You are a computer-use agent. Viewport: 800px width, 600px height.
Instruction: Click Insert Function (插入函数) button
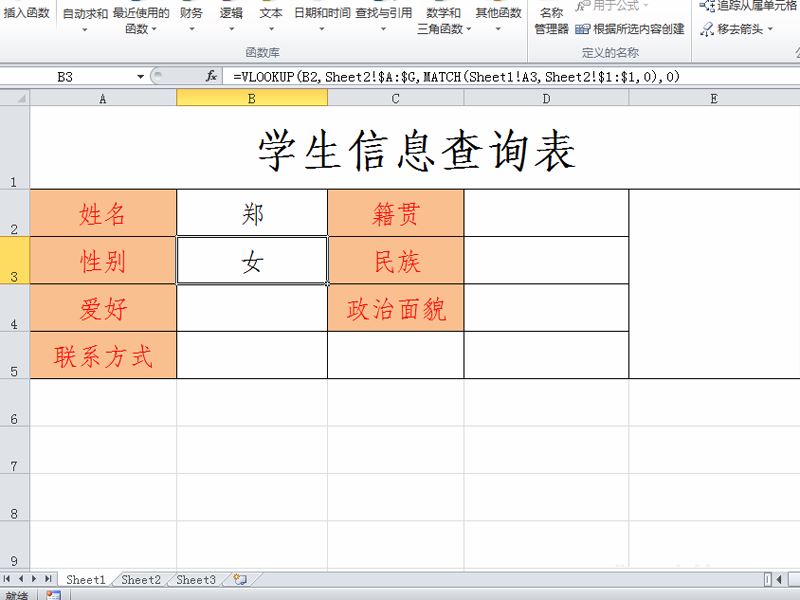click(x=27, y=14)
